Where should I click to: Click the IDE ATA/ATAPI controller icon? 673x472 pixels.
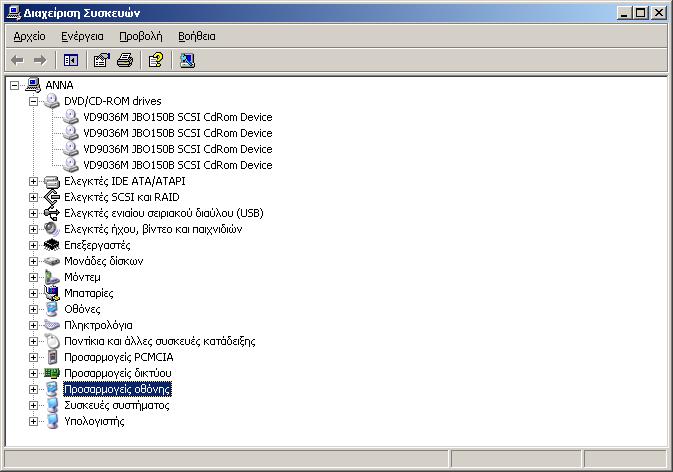click(x=52, y=182)
